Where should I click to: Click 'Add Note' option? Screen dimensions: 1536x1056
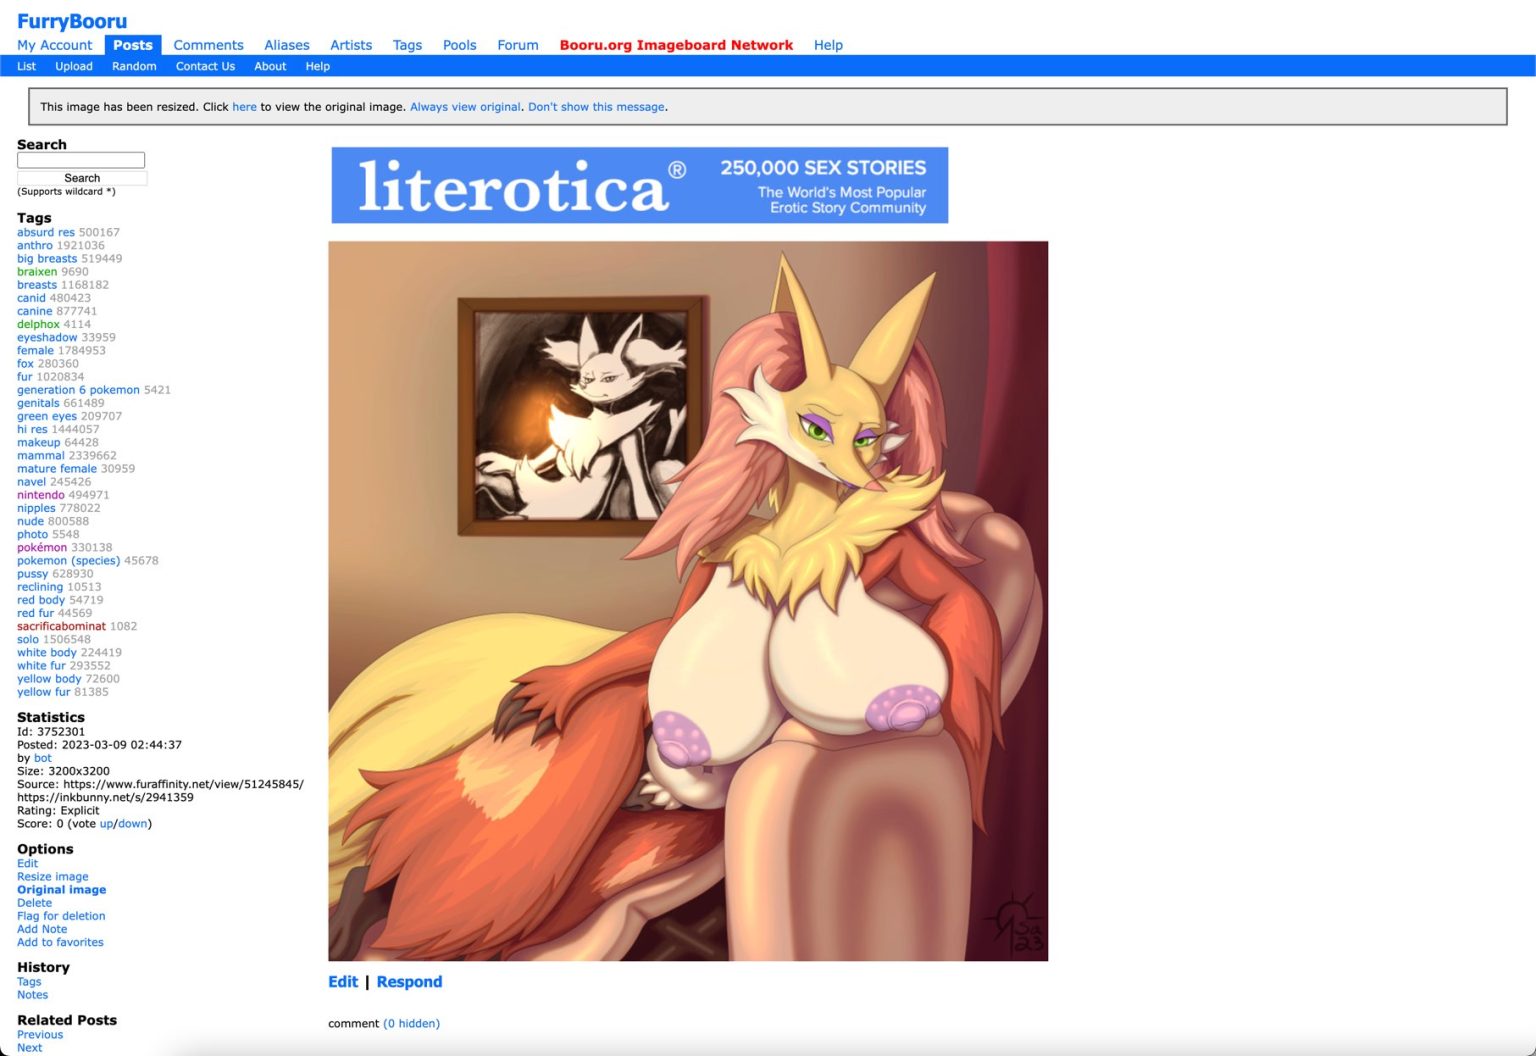pyautogui.click(x=42, y=929)
